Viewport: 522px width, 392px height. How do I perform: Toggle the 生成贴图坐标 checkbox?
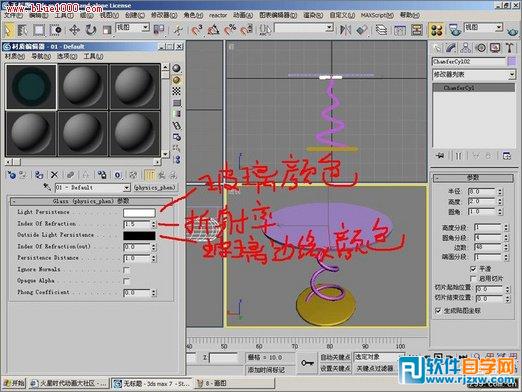438,311
